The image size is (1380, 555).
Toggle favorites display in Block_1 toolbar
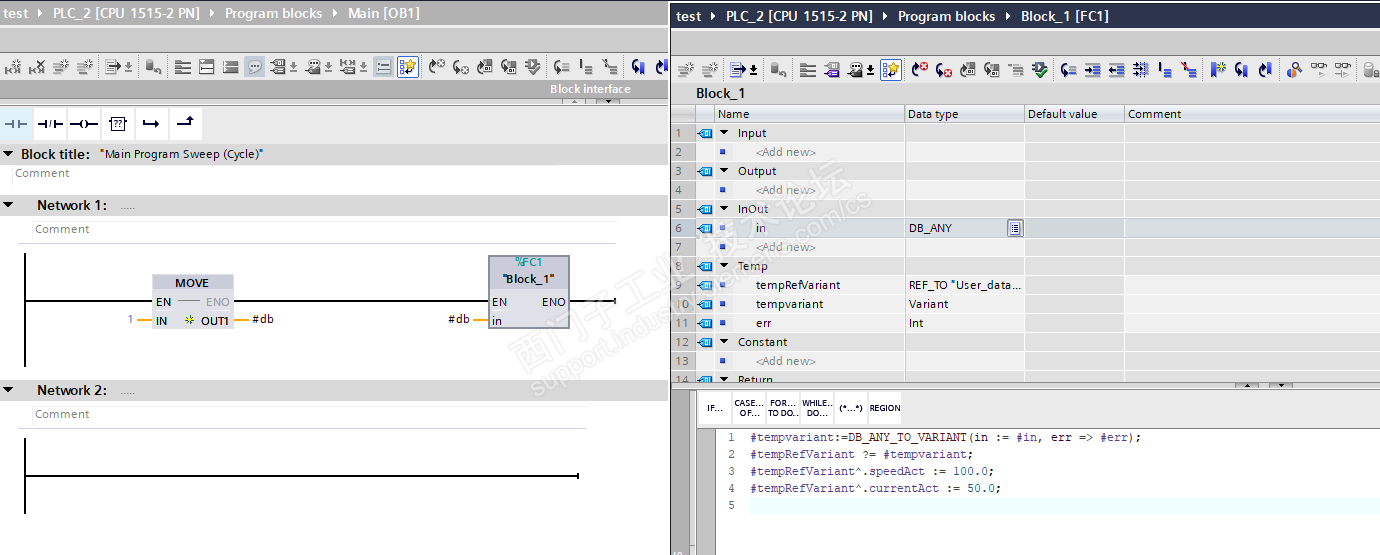click(891, 69)
